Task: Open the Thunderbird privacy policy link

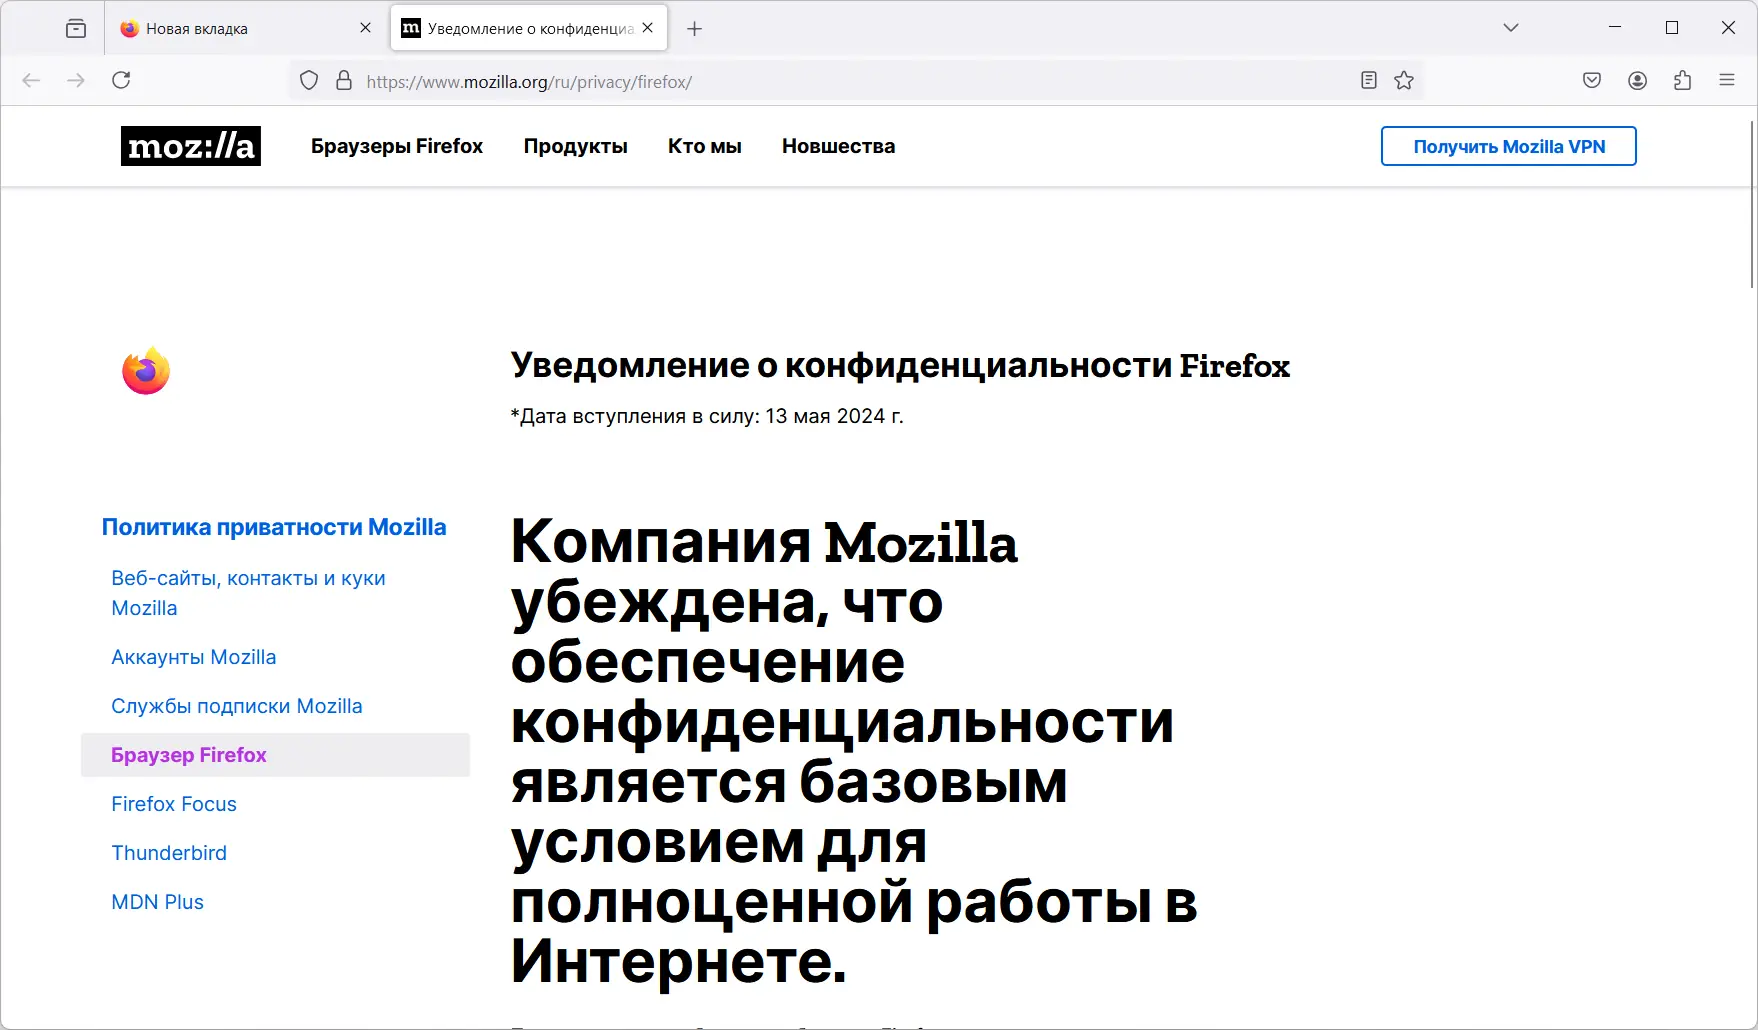Action: coord(168,852)
